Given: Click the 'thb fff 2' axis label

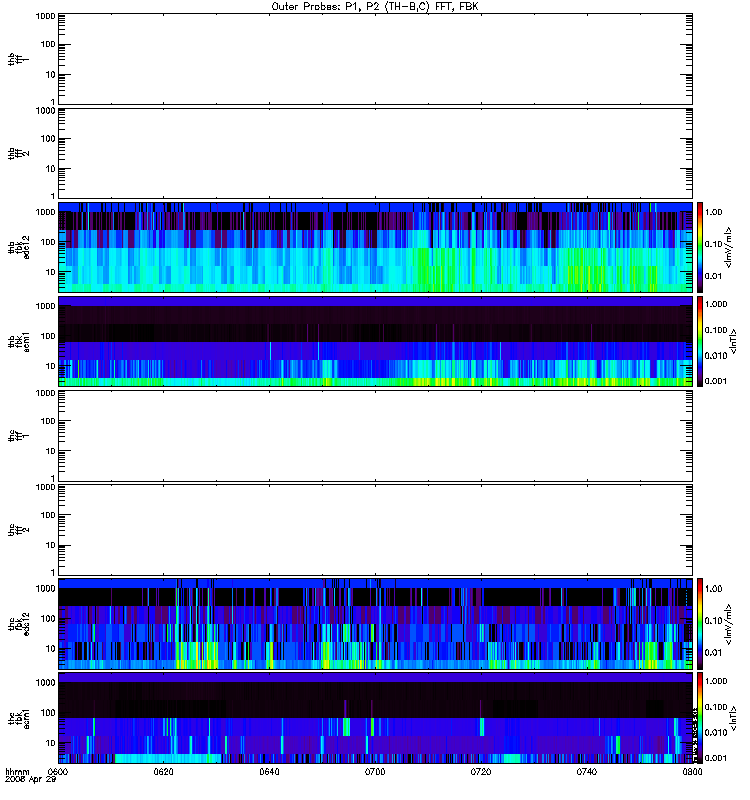Looking at the screenshot, I should pyautogui.click(x=18, y=154).
